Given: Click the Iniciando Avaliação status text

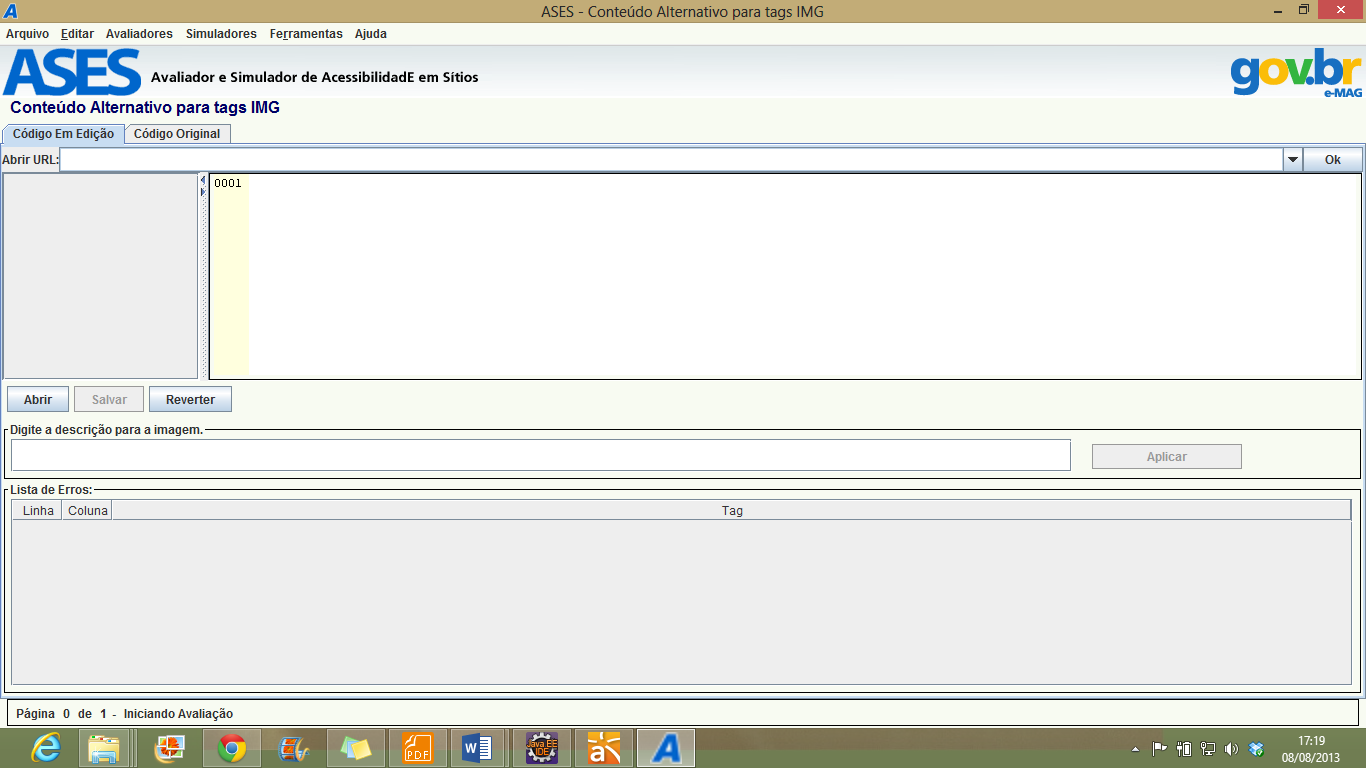Looking at the screenshot, I should point(178,714).
